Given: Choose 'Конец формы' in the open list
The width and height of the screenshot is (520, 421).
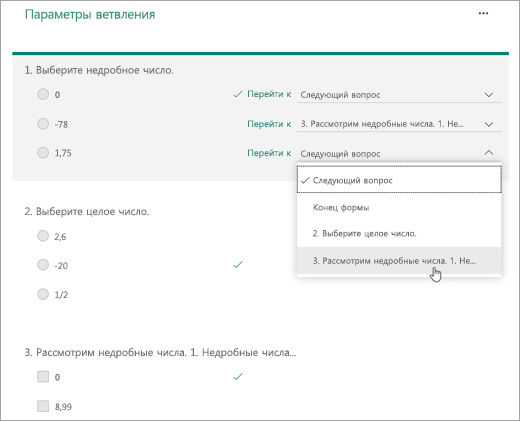Looking at the screenshot, I should 399,207.
